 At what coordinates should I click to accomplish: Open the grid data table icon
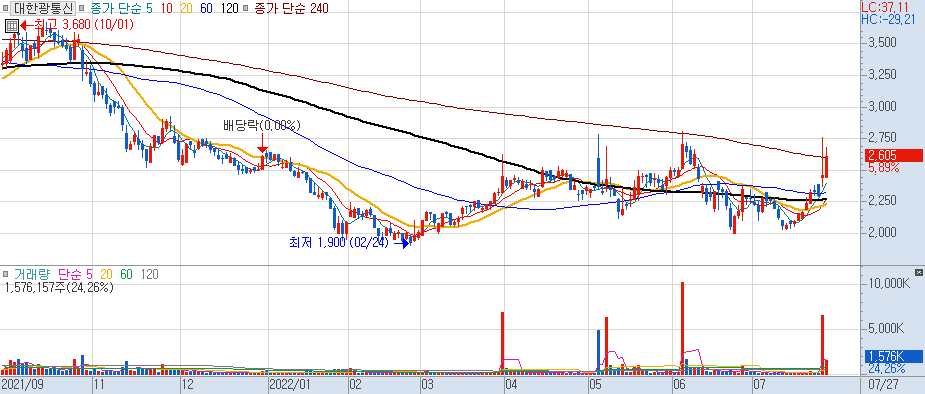(x=12, y=26)
